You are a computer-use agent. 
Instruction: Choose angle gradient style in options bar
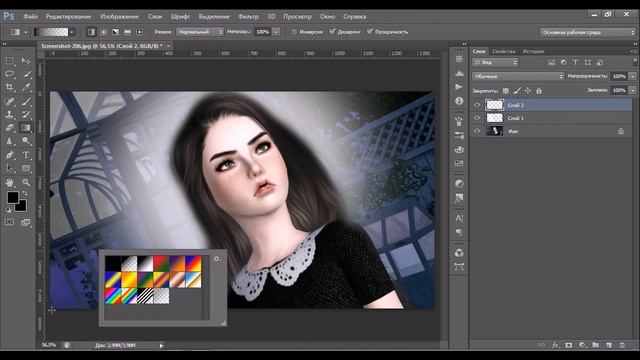(x=116, y=32)
